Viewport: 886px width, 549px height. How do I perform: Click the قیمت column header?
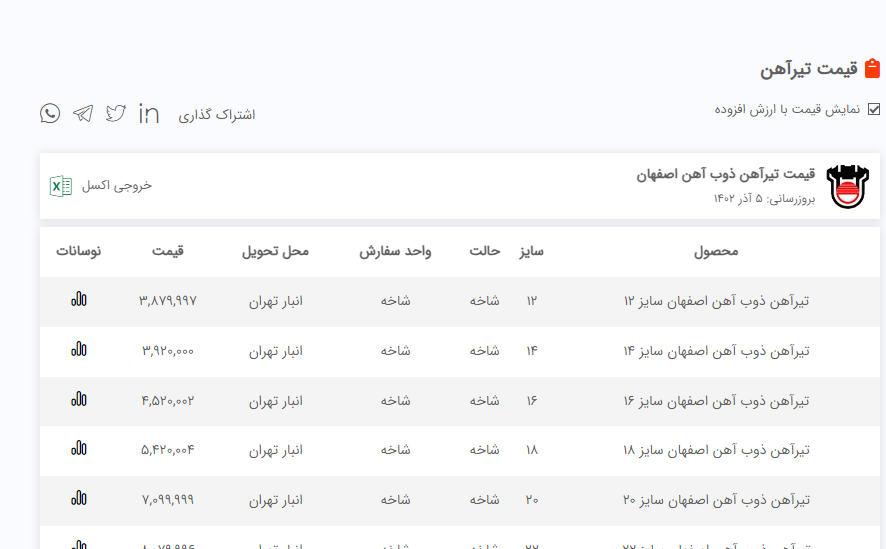pyautogui.click(x=168, y=251)
